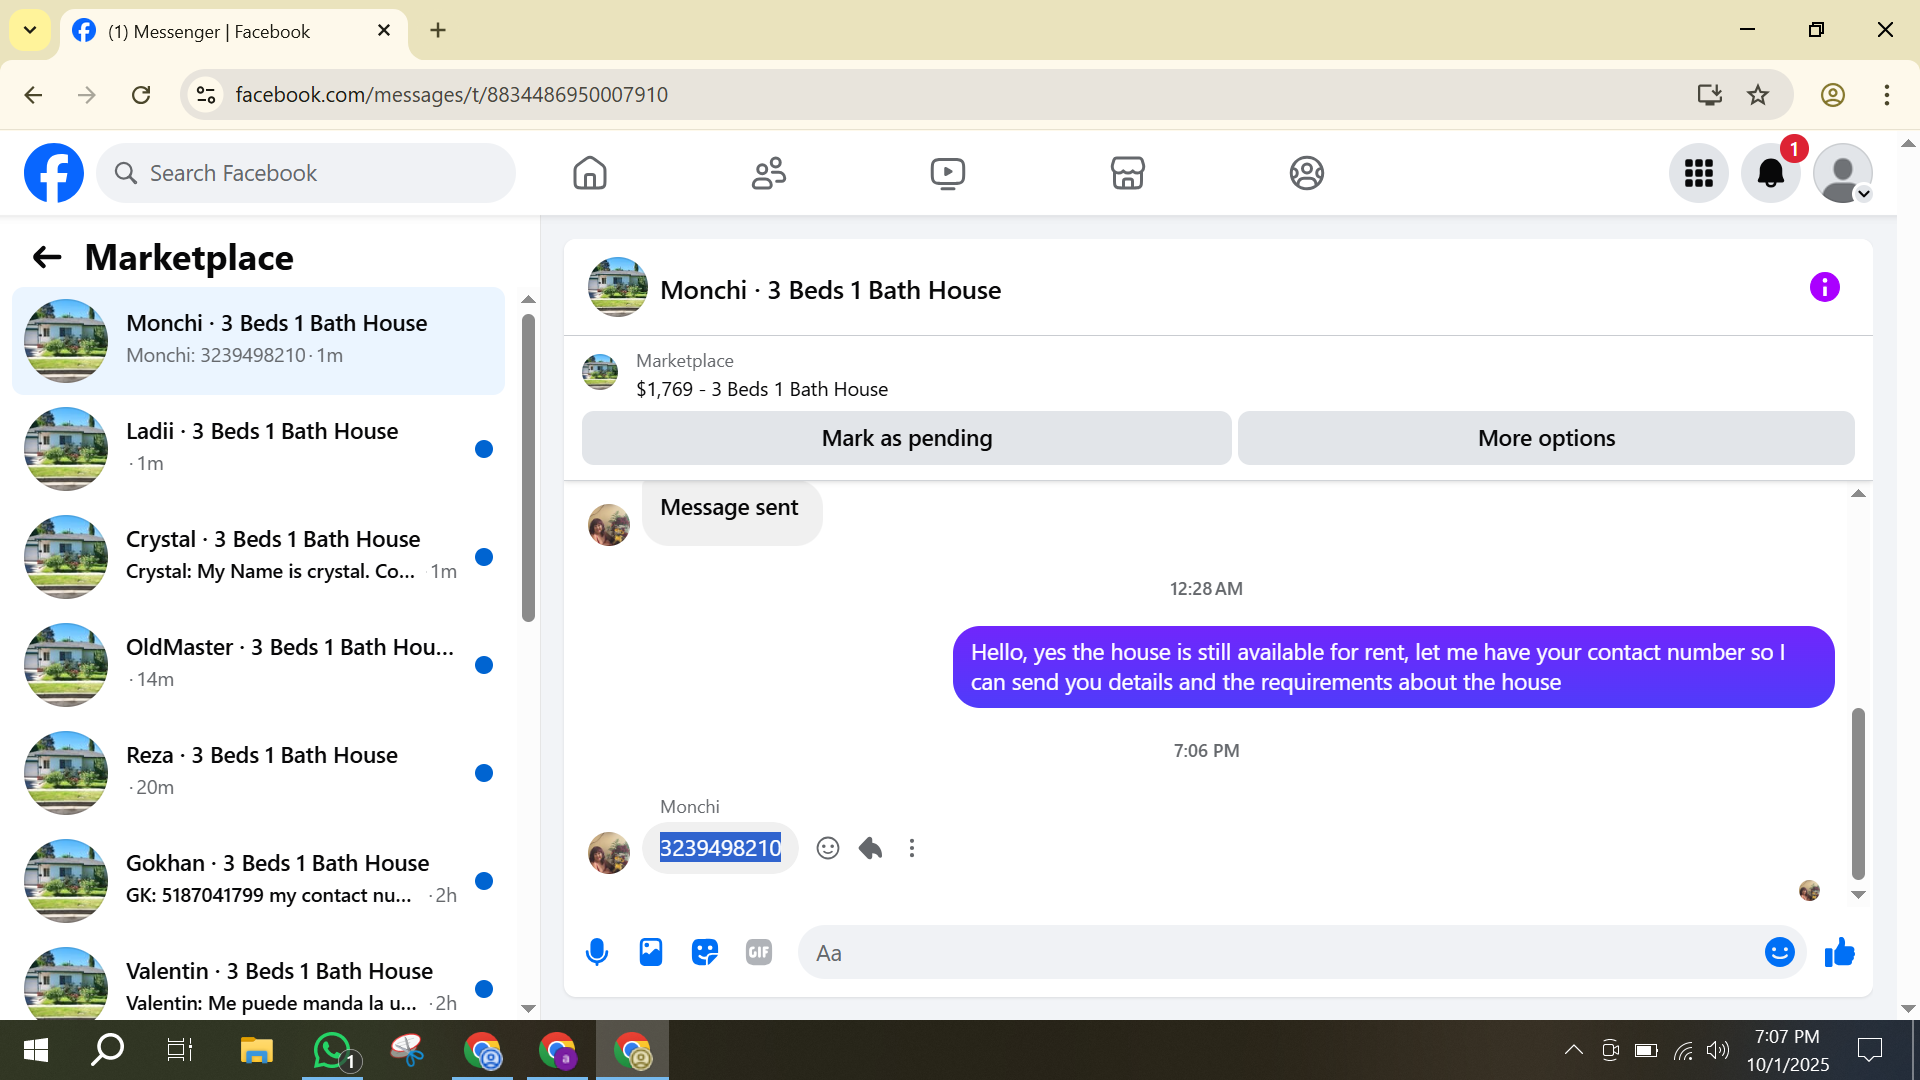The image size is (1920, 1080).
Task: Open Windows taskbar search
Action: pos(107,1050)
